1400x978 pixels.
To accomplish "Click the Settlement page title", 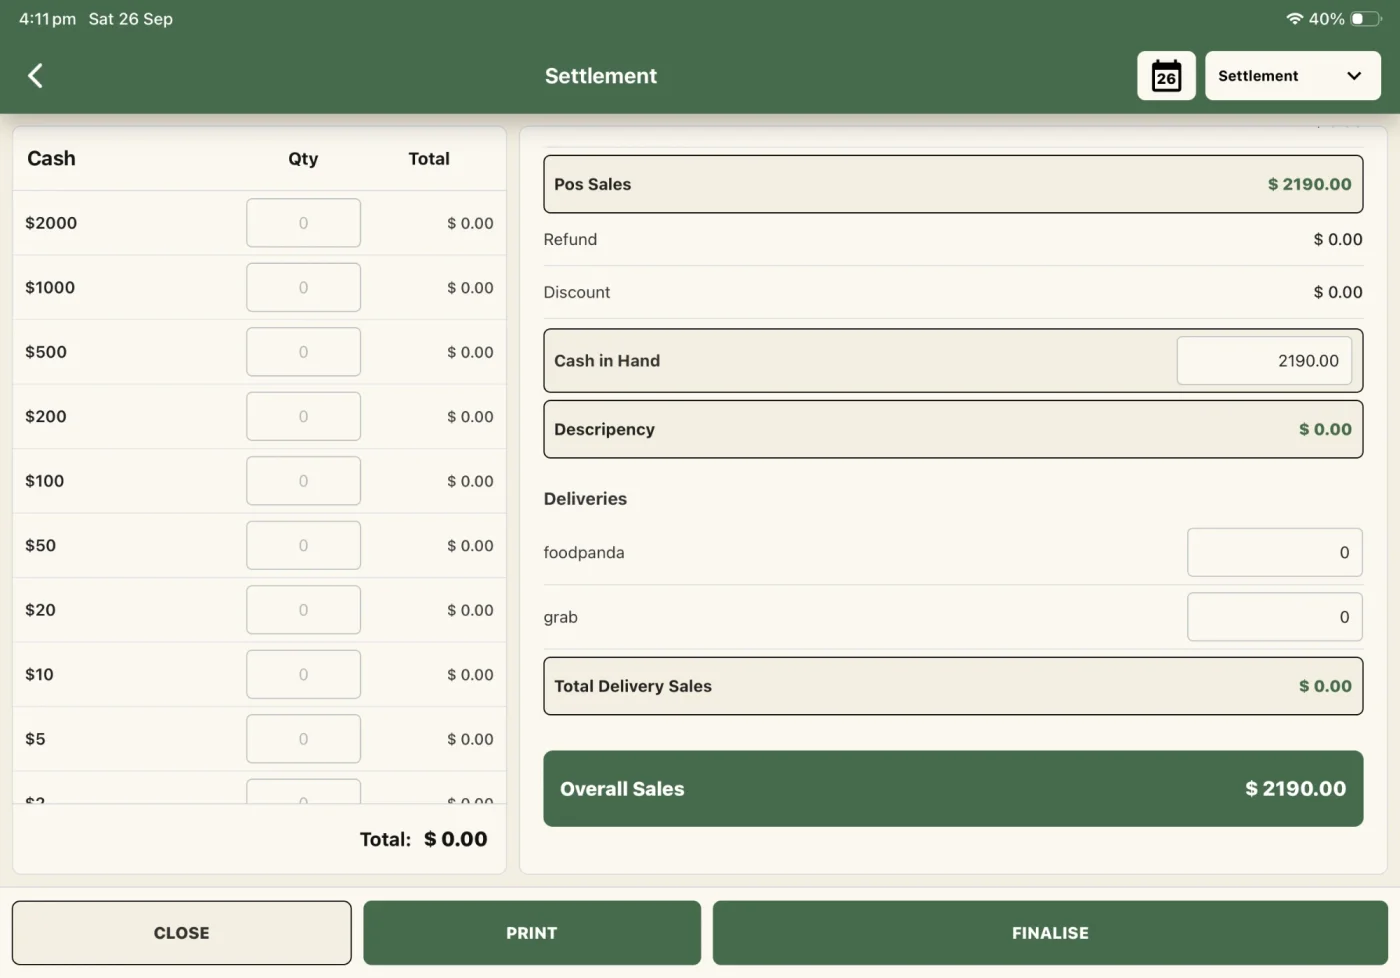I will [x=601, y=76].
